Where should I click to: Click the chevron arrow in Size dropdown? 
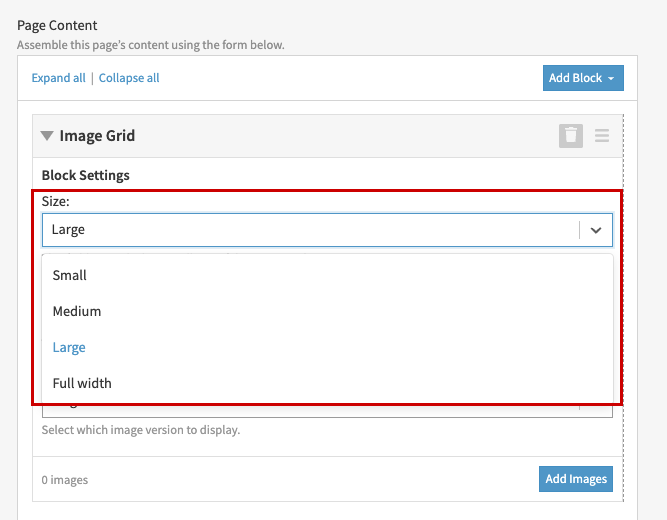tap(596, 230)
